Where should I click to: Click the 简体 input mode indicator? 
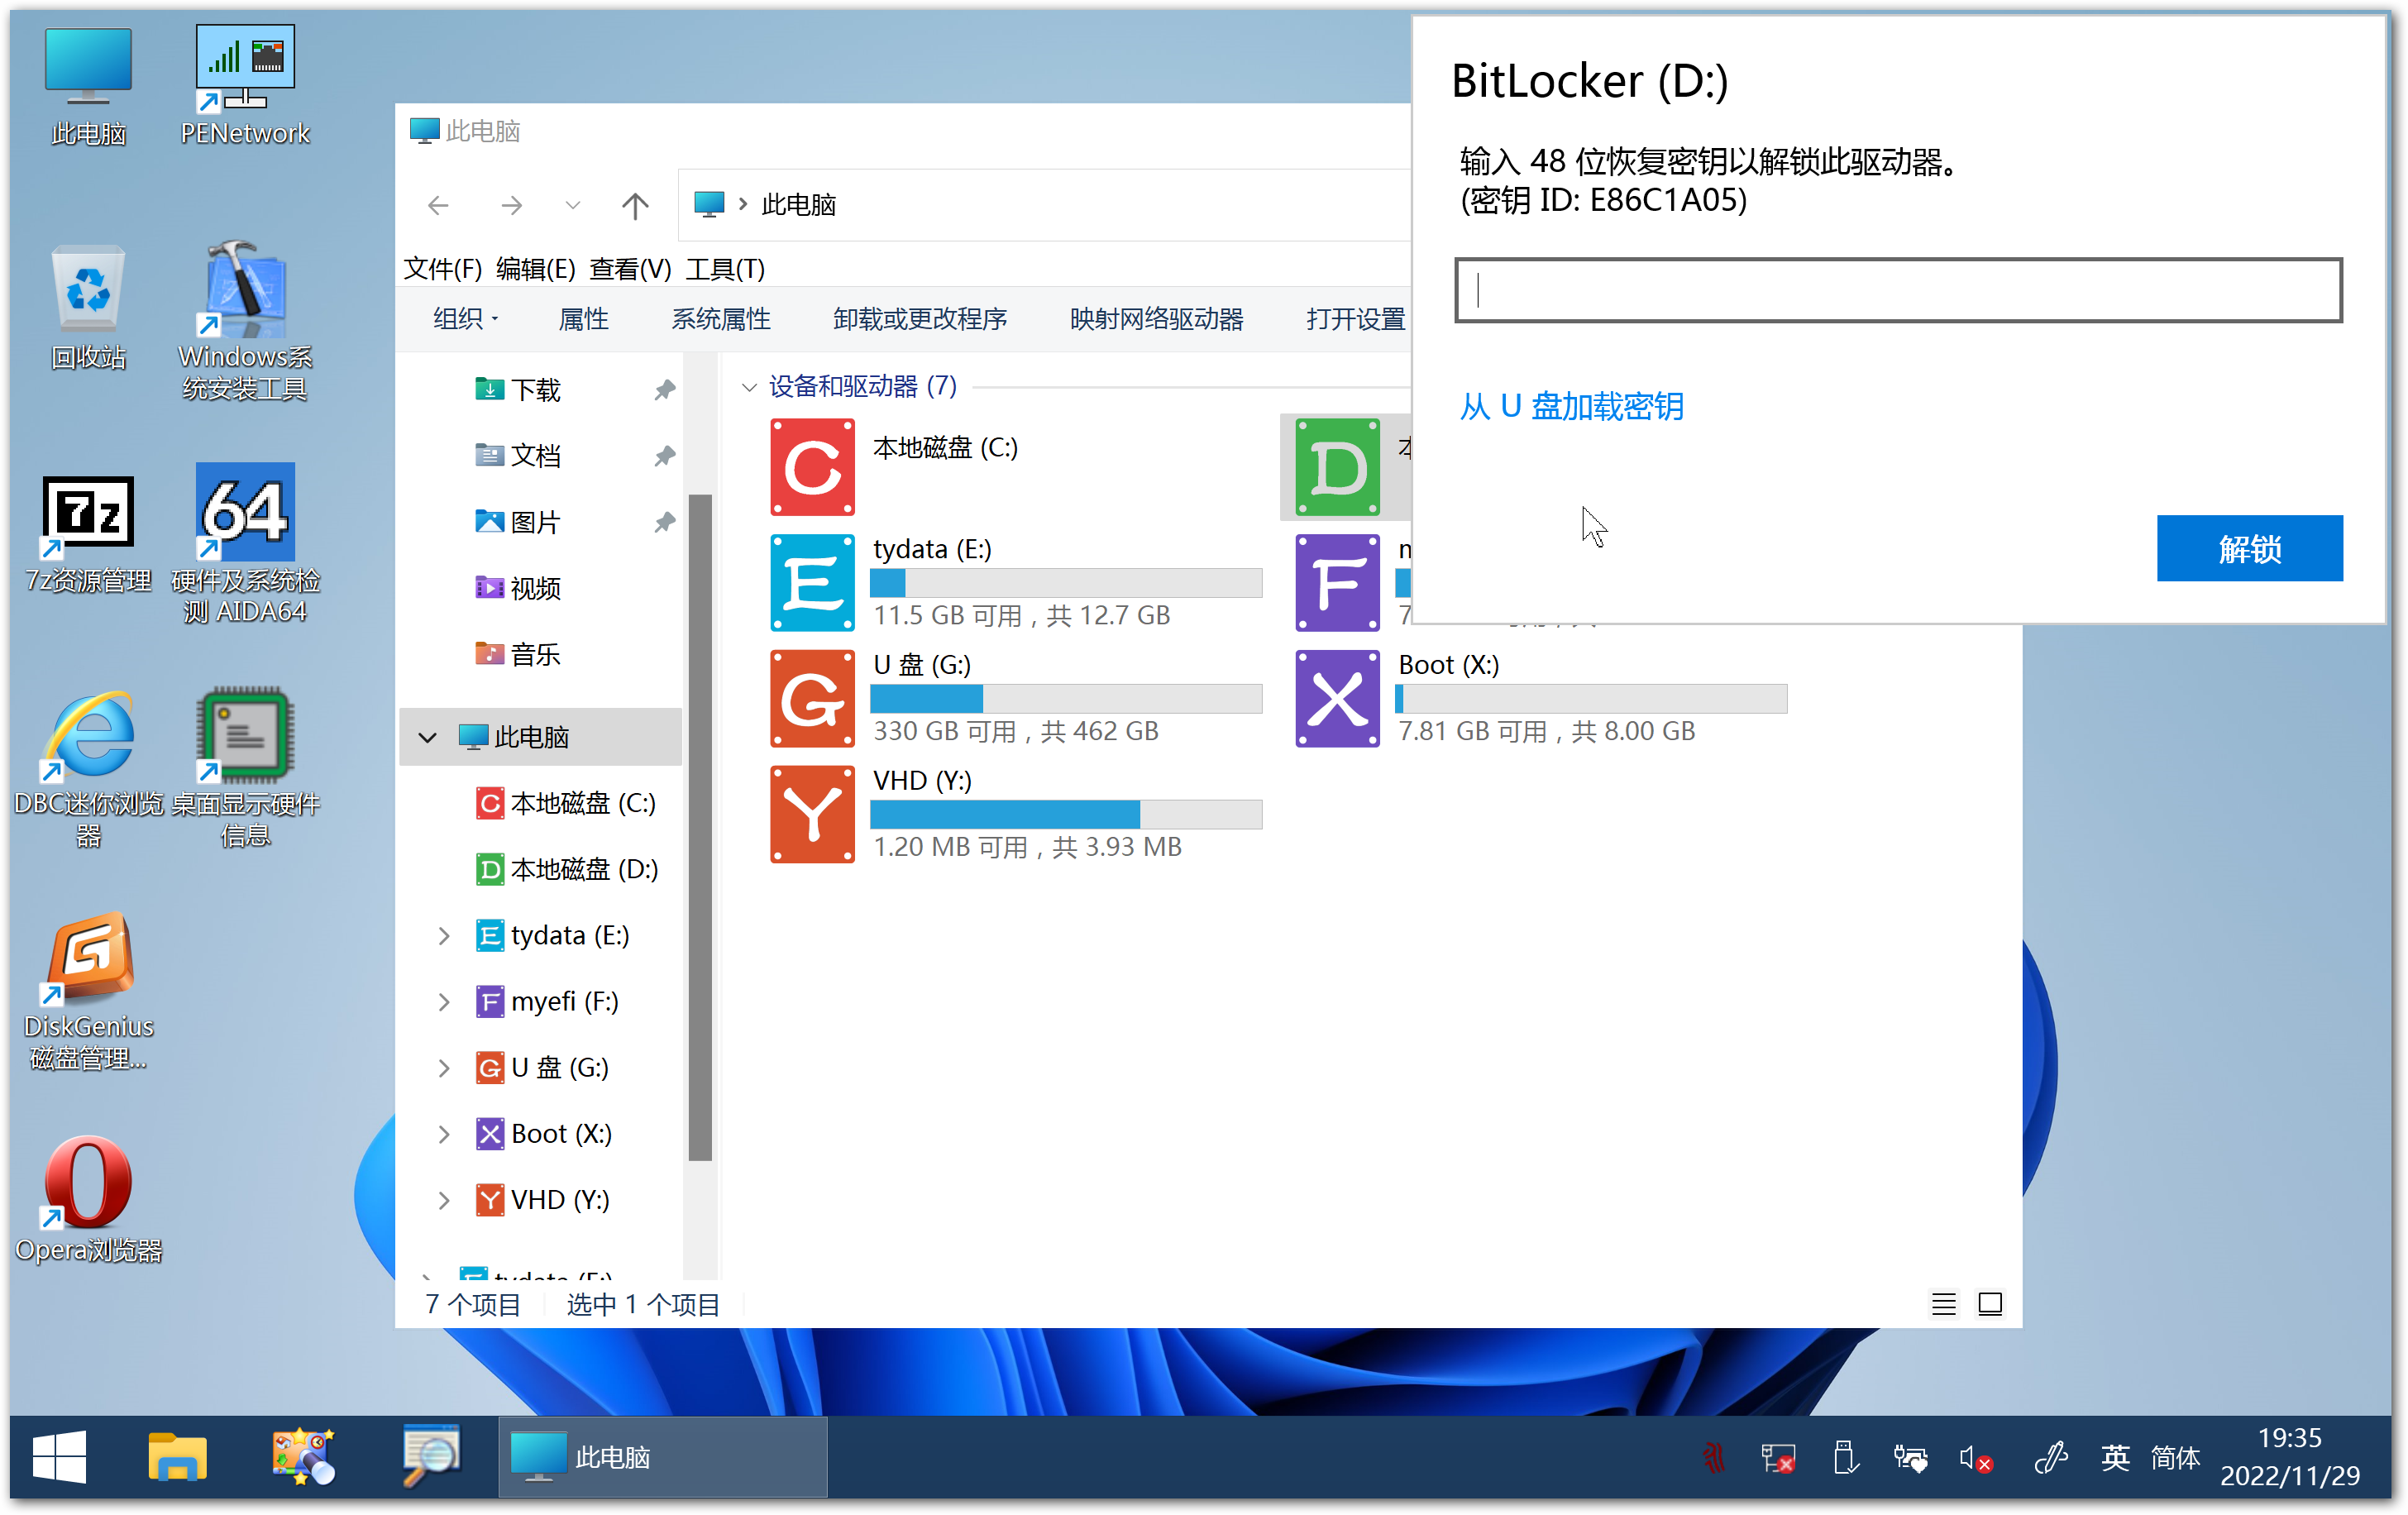coord(2174,1458)
